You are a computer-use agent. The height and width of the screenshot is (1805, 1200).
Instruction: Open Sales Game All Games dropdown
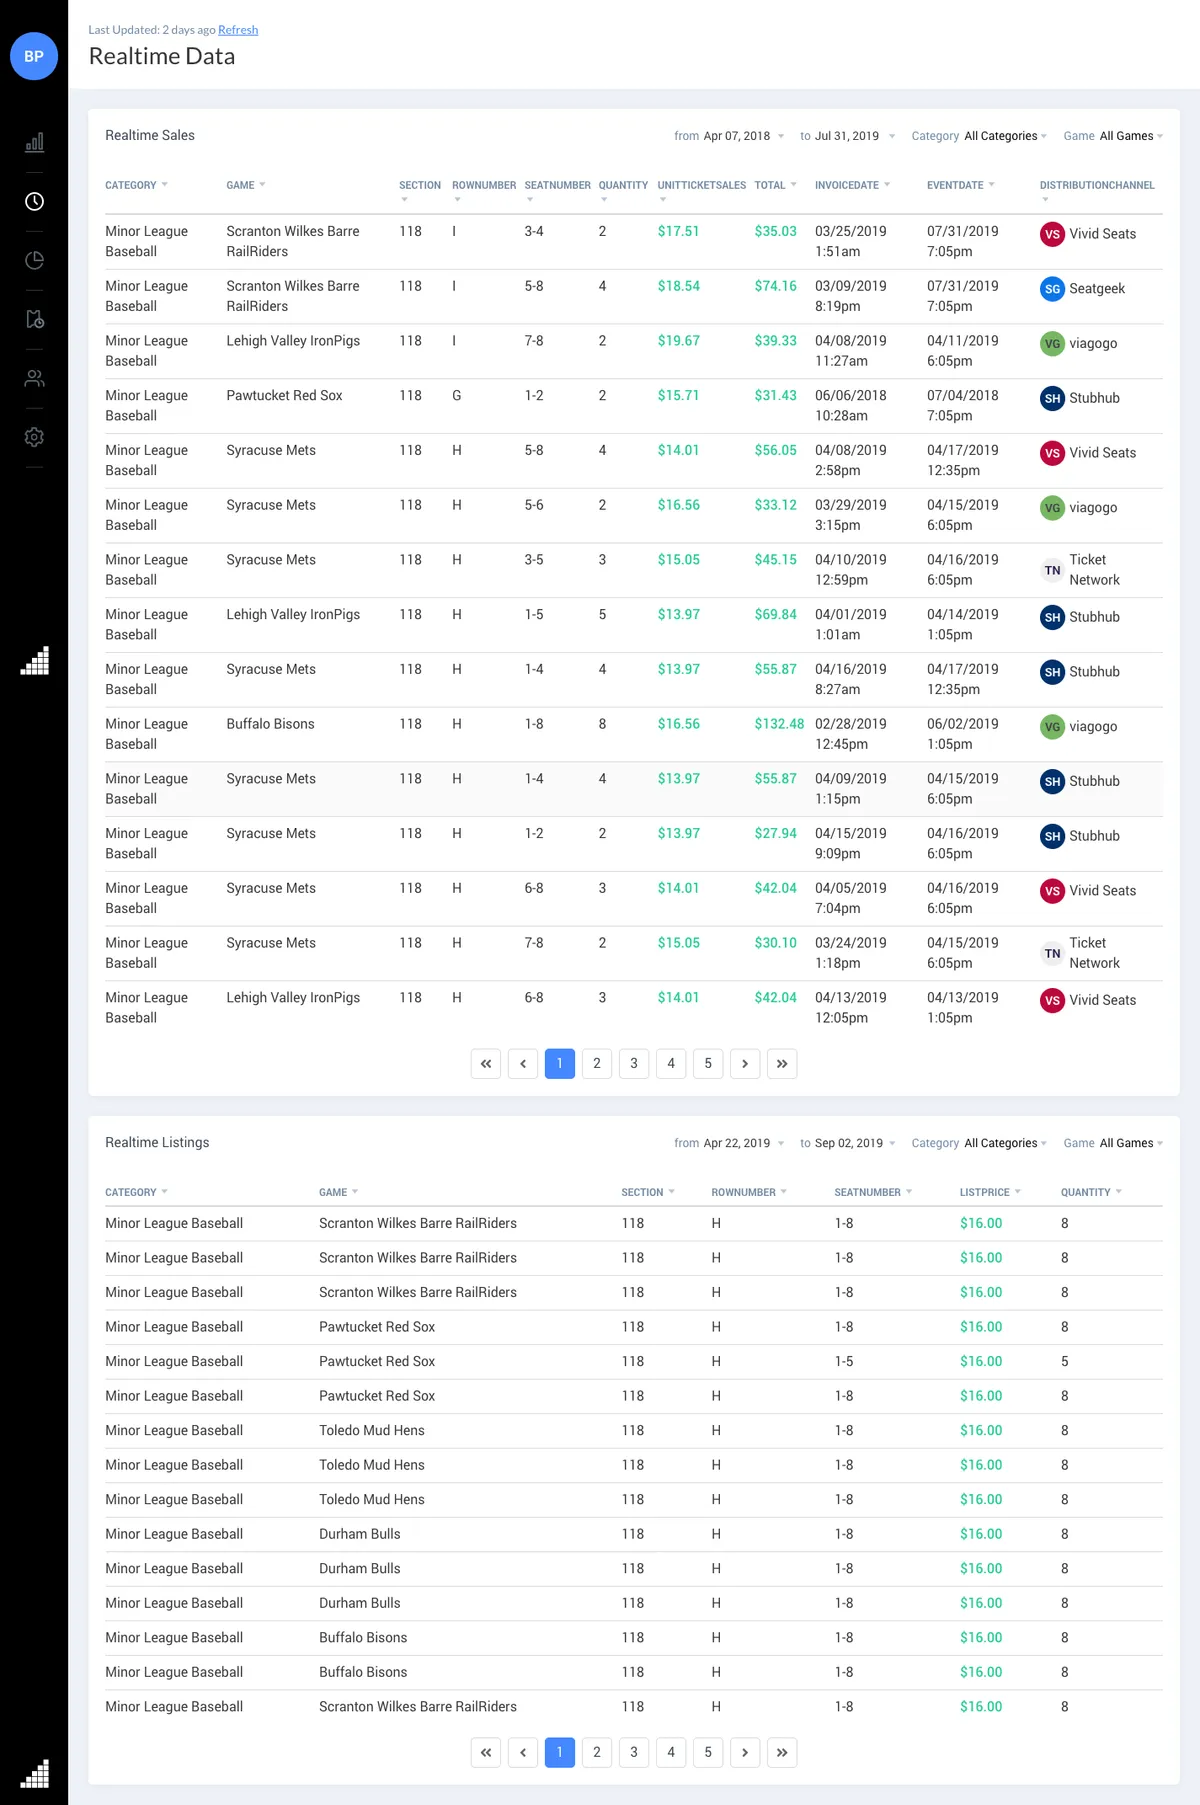click(x=1131, y=136)
